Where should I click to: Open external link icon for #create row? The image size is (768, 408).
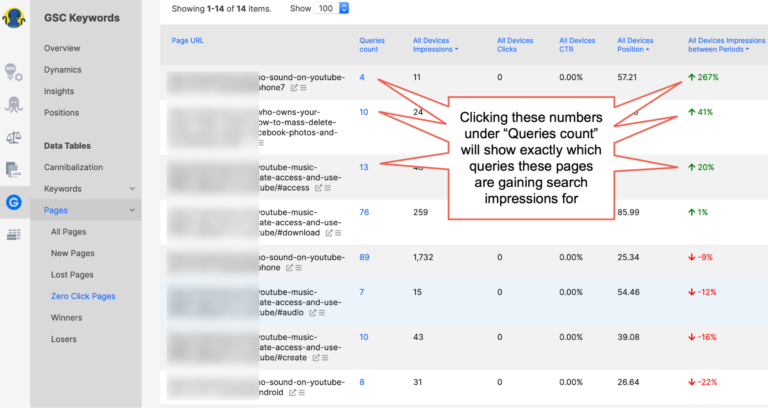tap(316, 358)
